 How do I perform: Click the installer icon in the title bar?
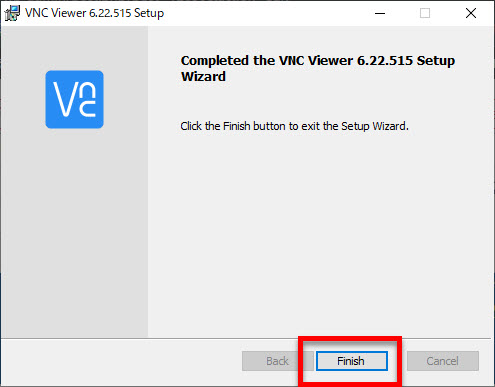click(x=12, y=13)
